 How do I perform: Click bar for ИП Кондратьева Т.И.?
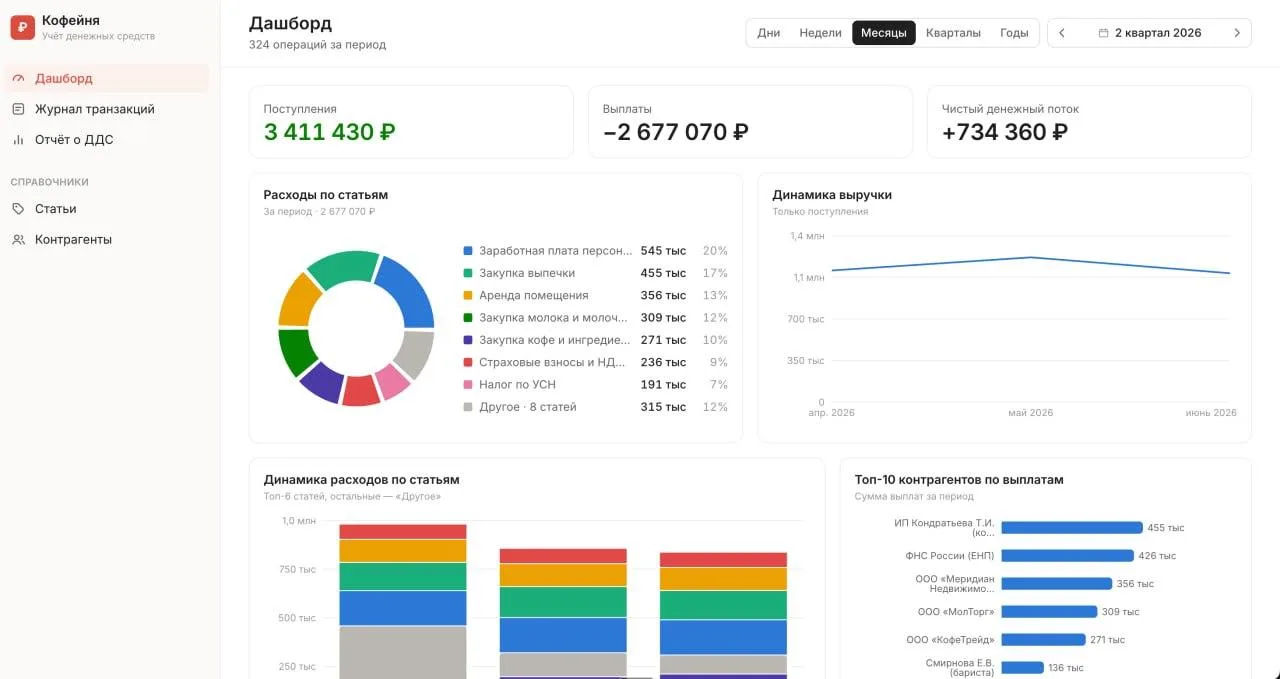click(x=1071, y=527)
